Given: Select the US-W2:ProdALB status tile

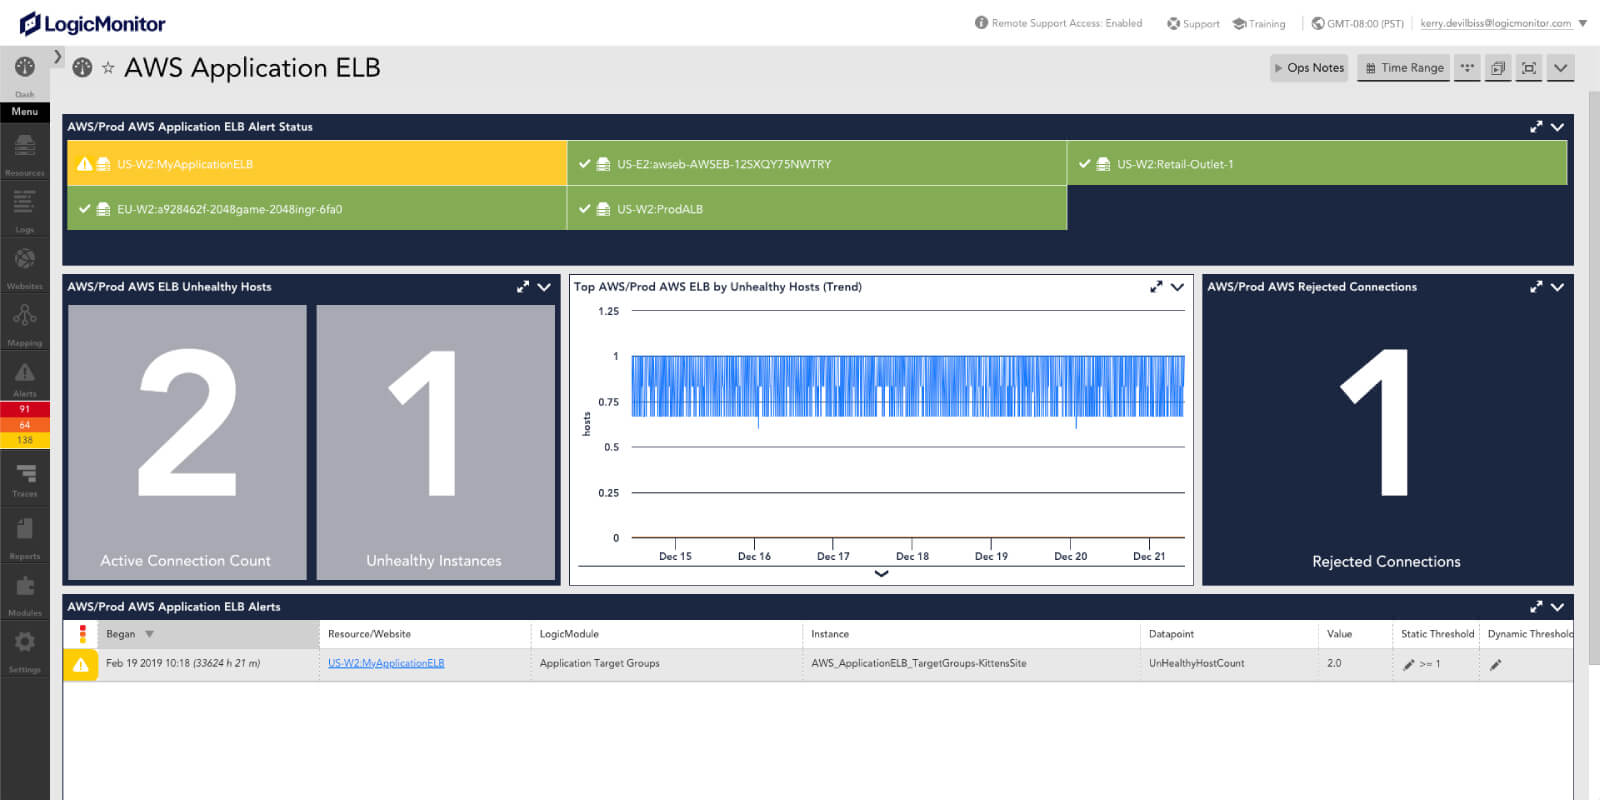Looking at the screenshot, I should click(817, 208).
